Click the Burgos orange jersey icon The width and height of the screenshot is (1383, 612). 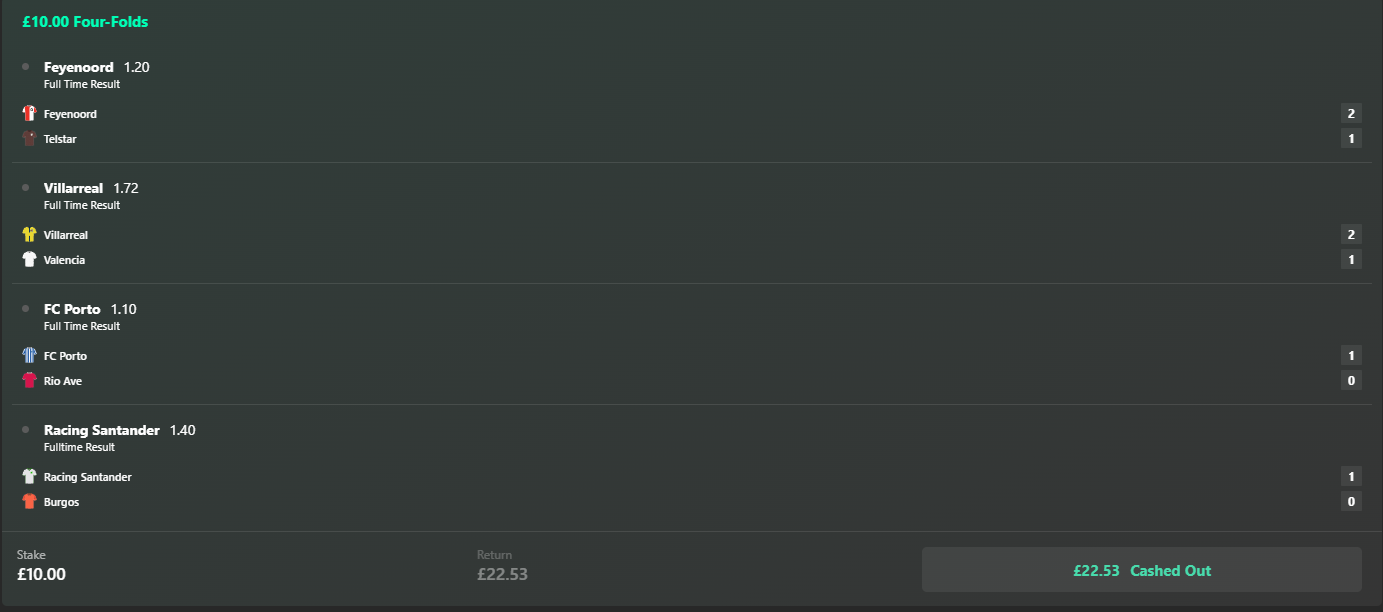coord(29,502)
